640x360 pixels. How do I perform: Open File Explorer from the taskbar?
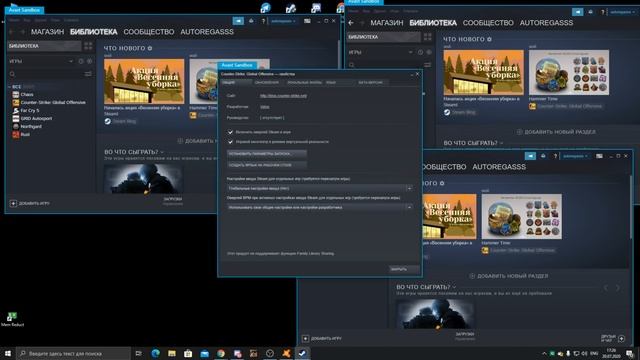click(172, 353)
